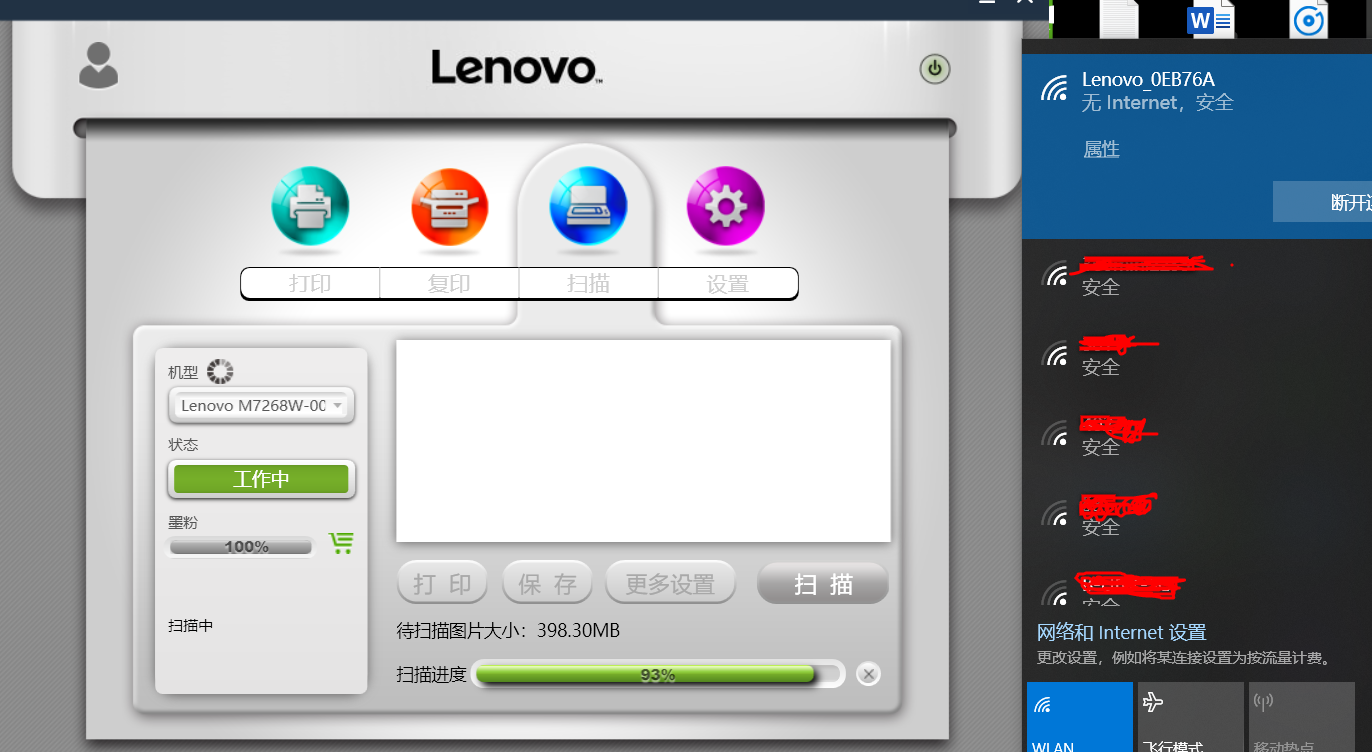Image resolution: width=1372 pixels, height=752 pixels.
Task: Select the teal printer icon
Action: point(310,206)
